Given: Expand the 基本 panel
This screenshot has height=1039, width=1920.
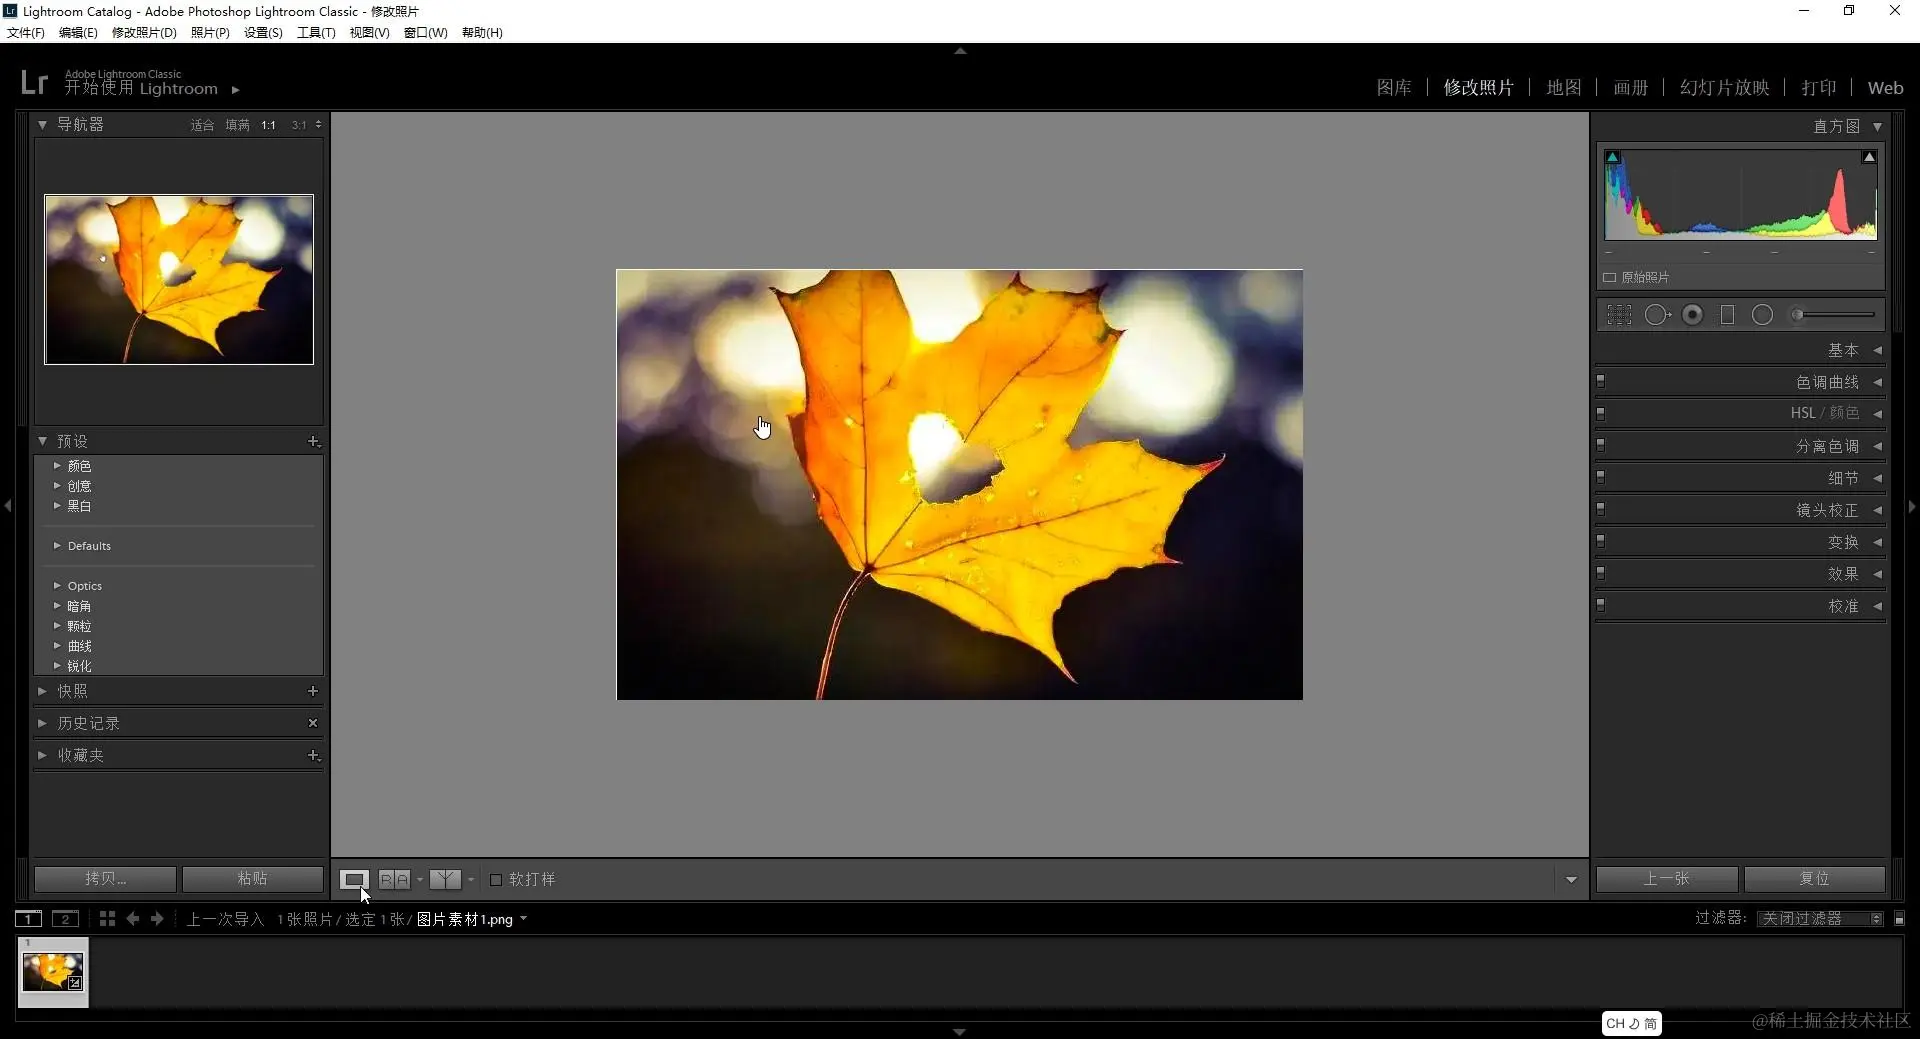Looking at the screenshot, I should 1878,350.
